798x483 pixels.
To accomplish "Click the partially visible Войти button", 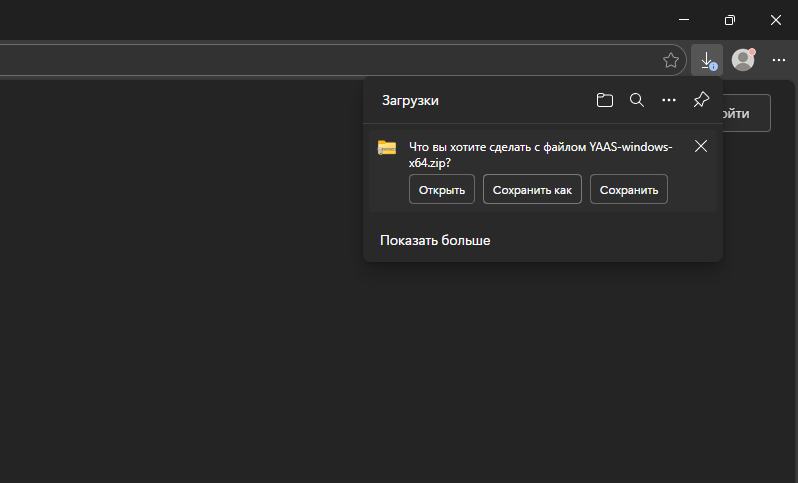I will [x=746, y=113].
